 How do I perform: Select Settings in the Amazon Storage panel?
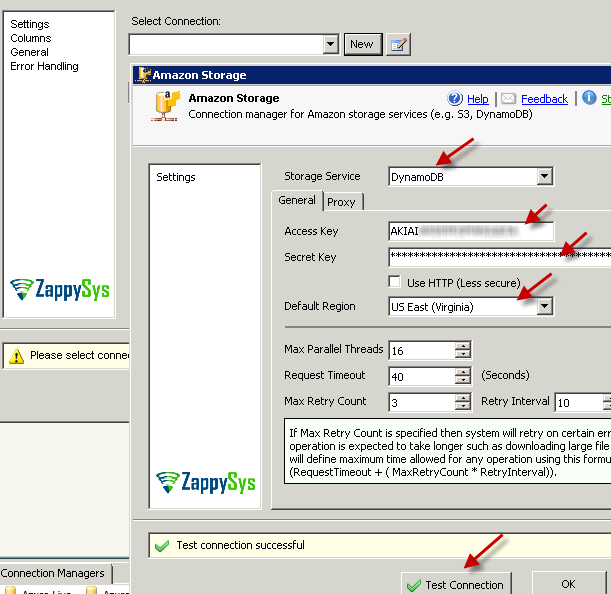(176, 177)
